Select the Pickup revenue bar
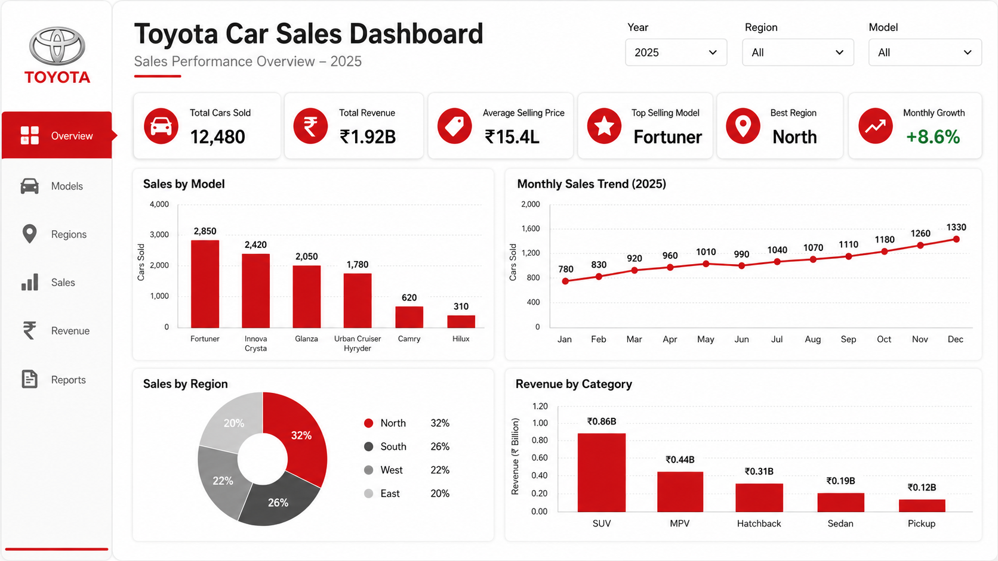Screen dimensions: 998x561 [x=922, y=506]
